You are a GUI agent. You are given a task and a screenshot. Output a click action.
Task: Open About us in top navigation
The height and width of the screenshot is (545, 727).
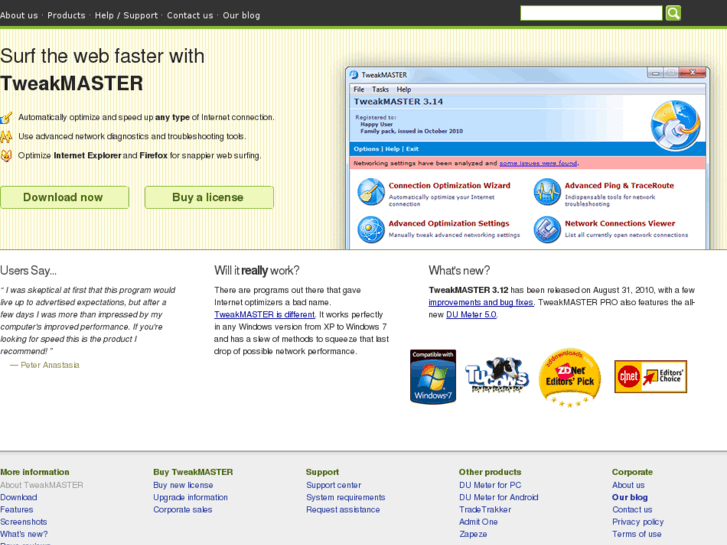click(19, 15)
